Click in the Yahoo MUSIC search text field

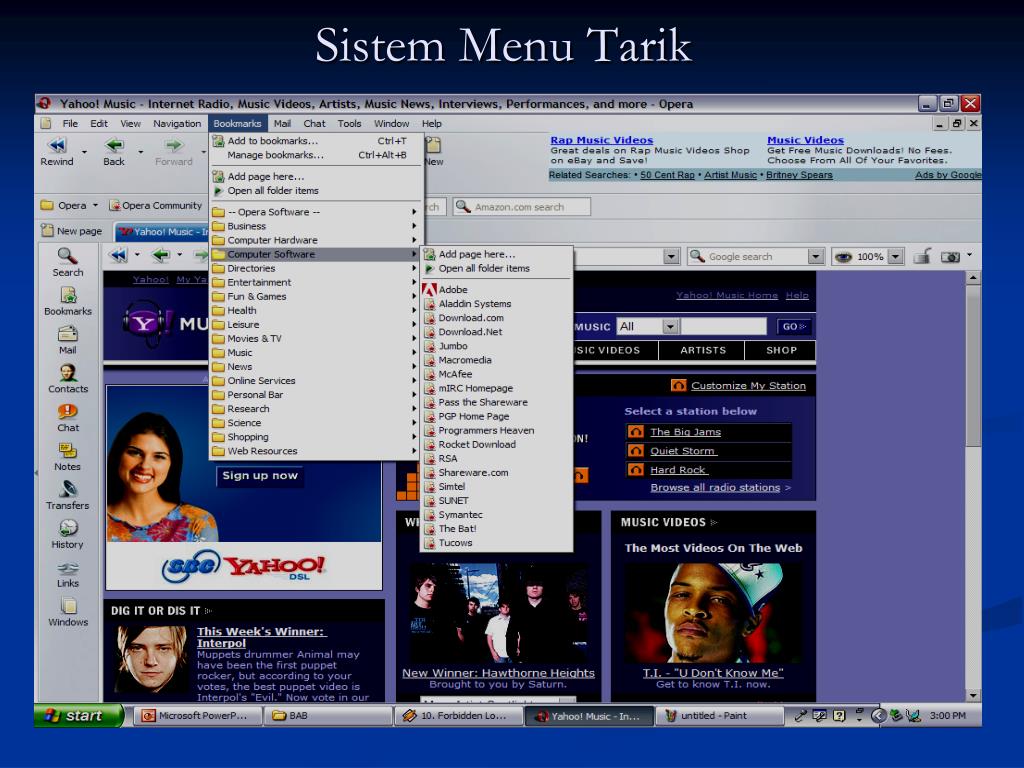pos(724,326)
